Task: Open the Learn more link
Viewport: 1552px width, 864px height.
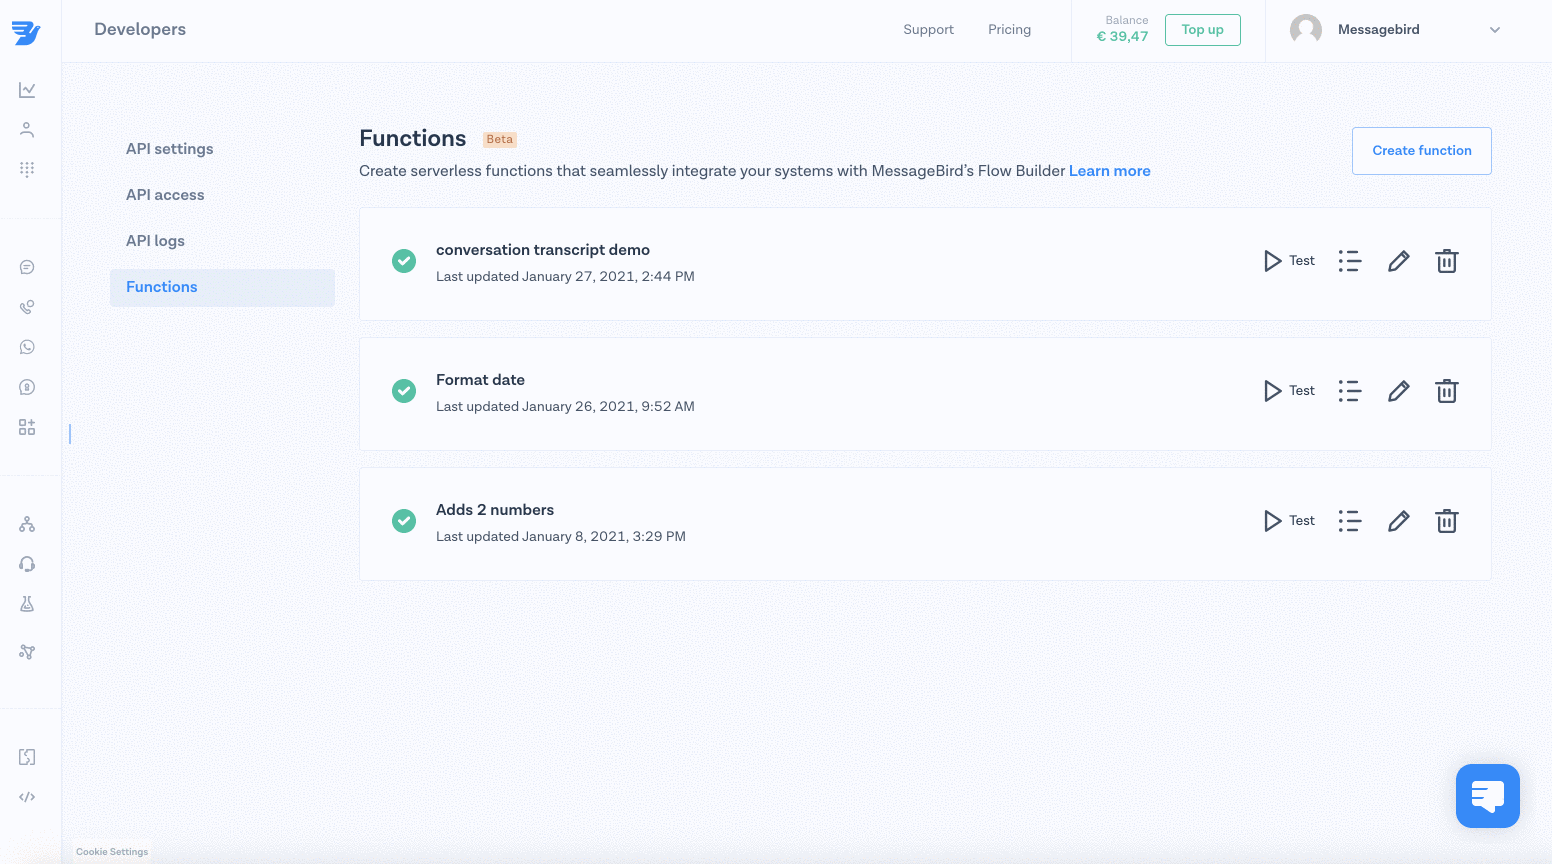Action: (x=1109, y=171)
